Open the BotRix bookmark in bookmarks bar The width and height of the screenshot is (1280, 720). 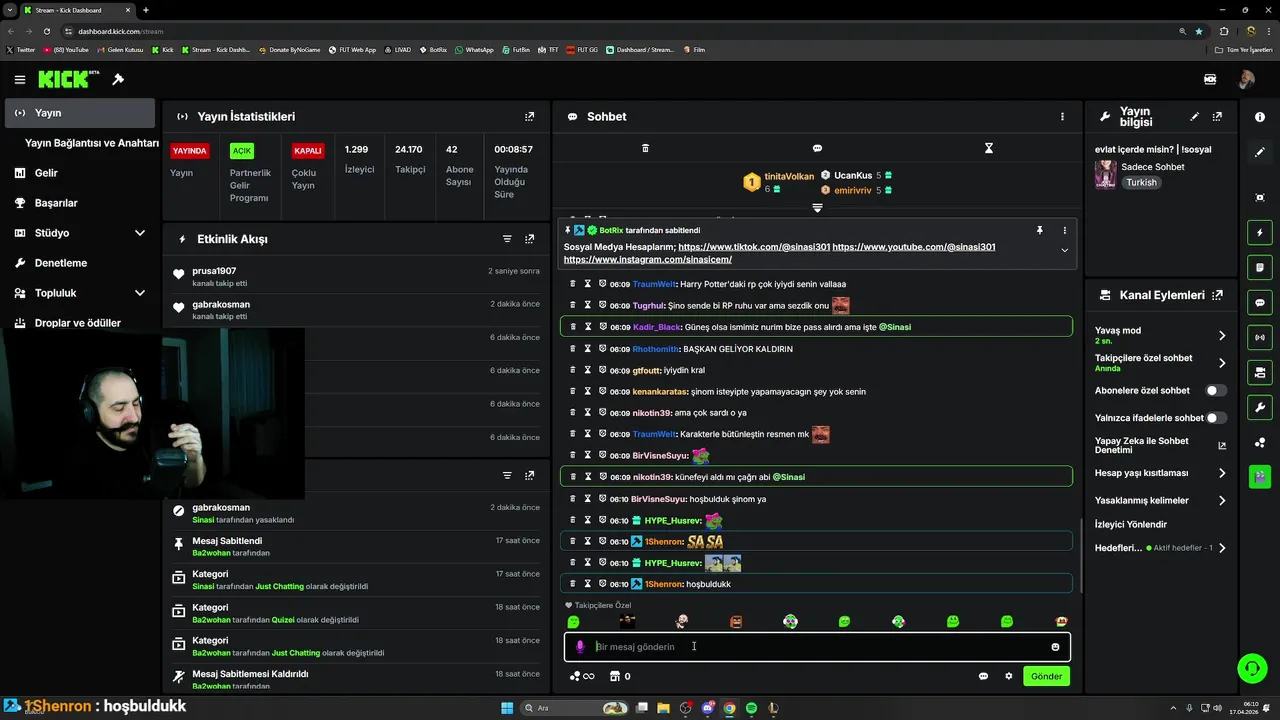point(433,49)
